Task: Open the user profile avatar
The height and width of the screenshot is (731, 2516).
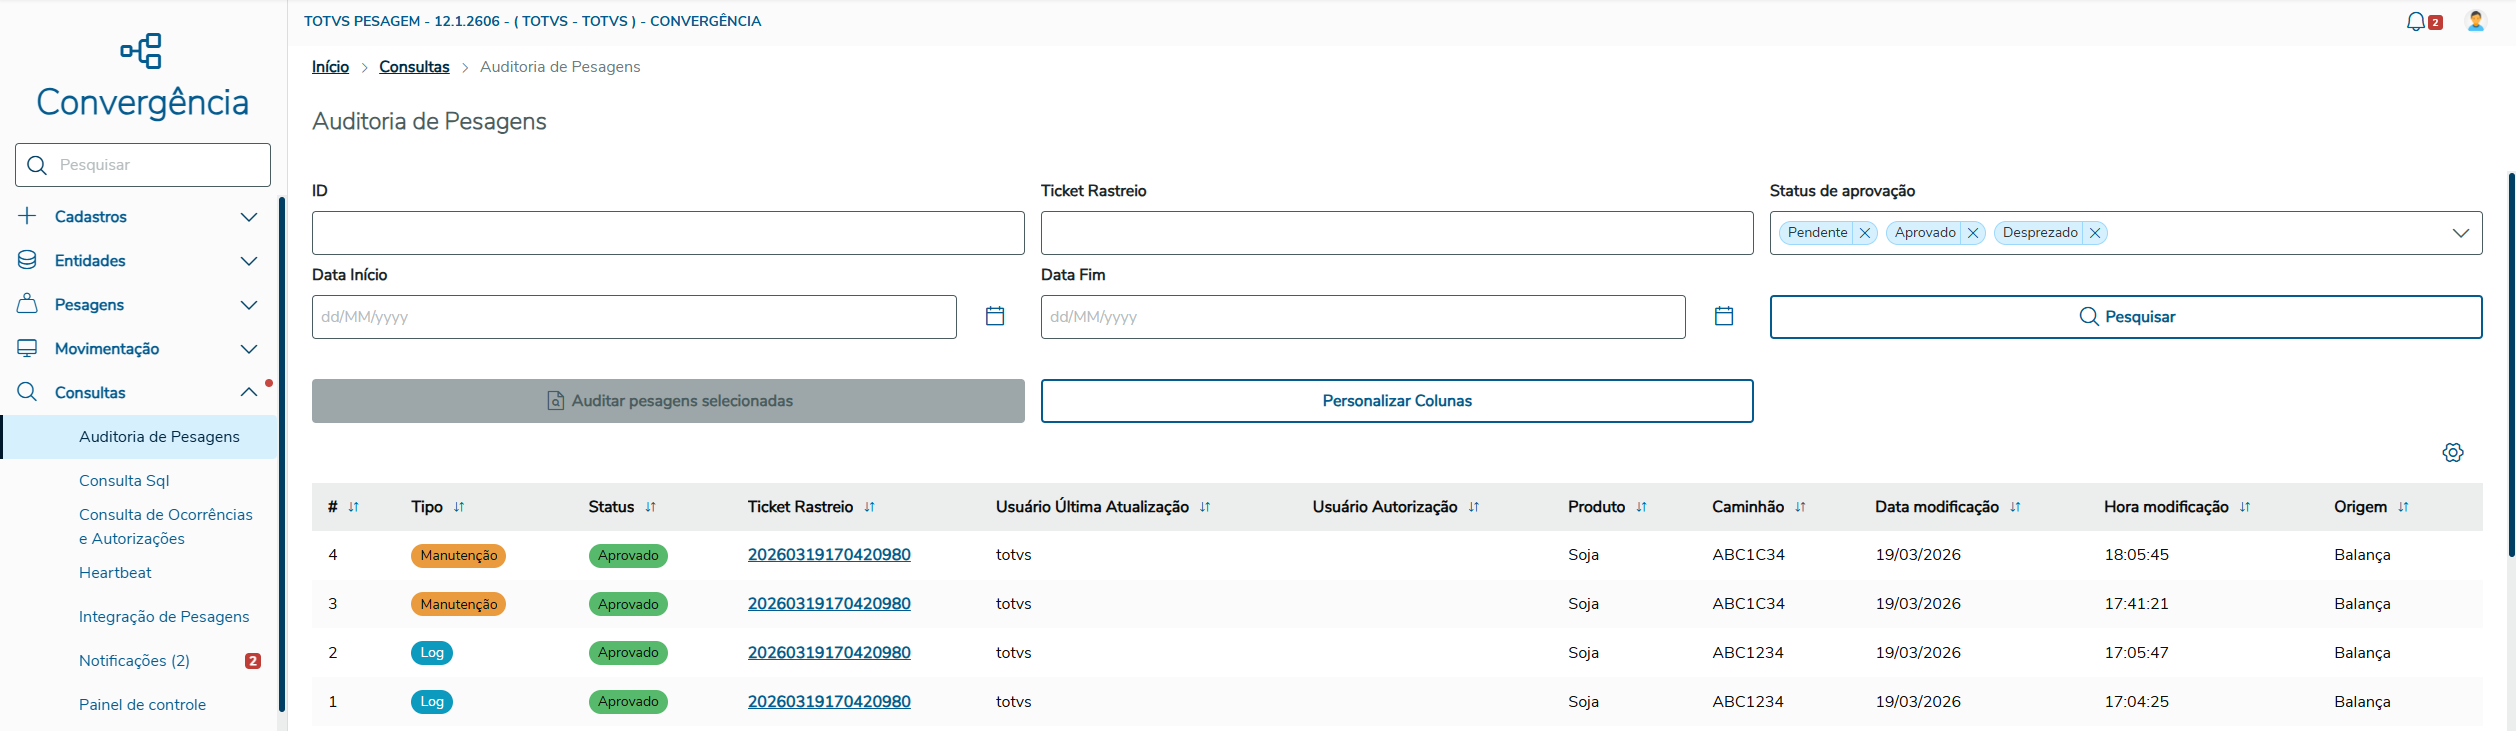Action: tap(2476, 21)
